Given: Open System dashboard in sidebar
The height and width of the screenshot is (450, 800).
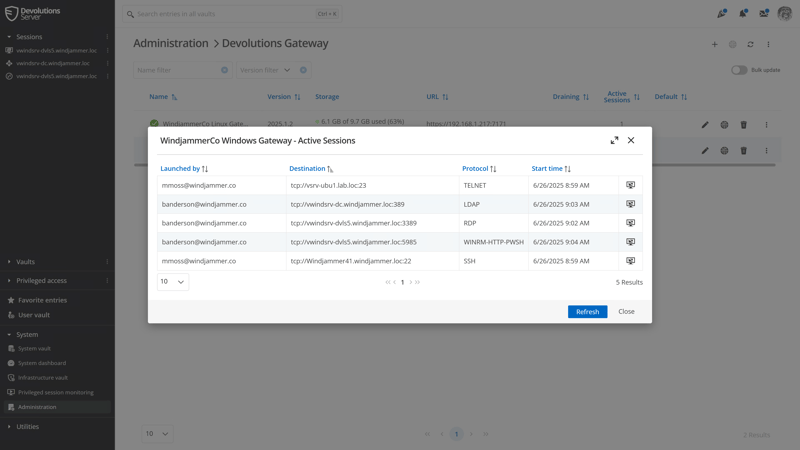Looking at the screenshot, I should click(42, 363).
